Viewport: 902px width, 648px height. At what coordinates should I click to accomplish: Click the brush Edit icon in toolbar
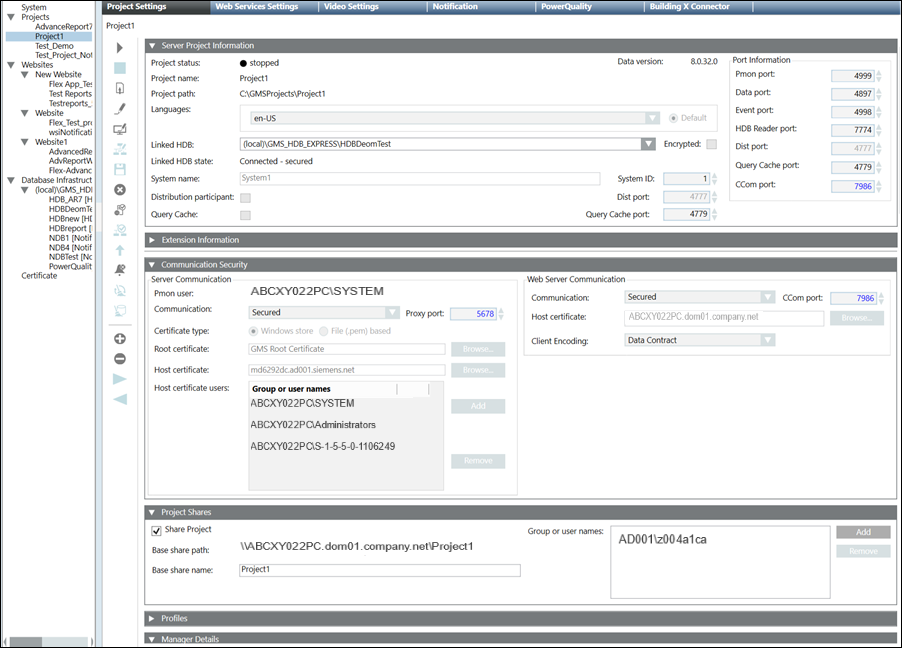point(120,109)
